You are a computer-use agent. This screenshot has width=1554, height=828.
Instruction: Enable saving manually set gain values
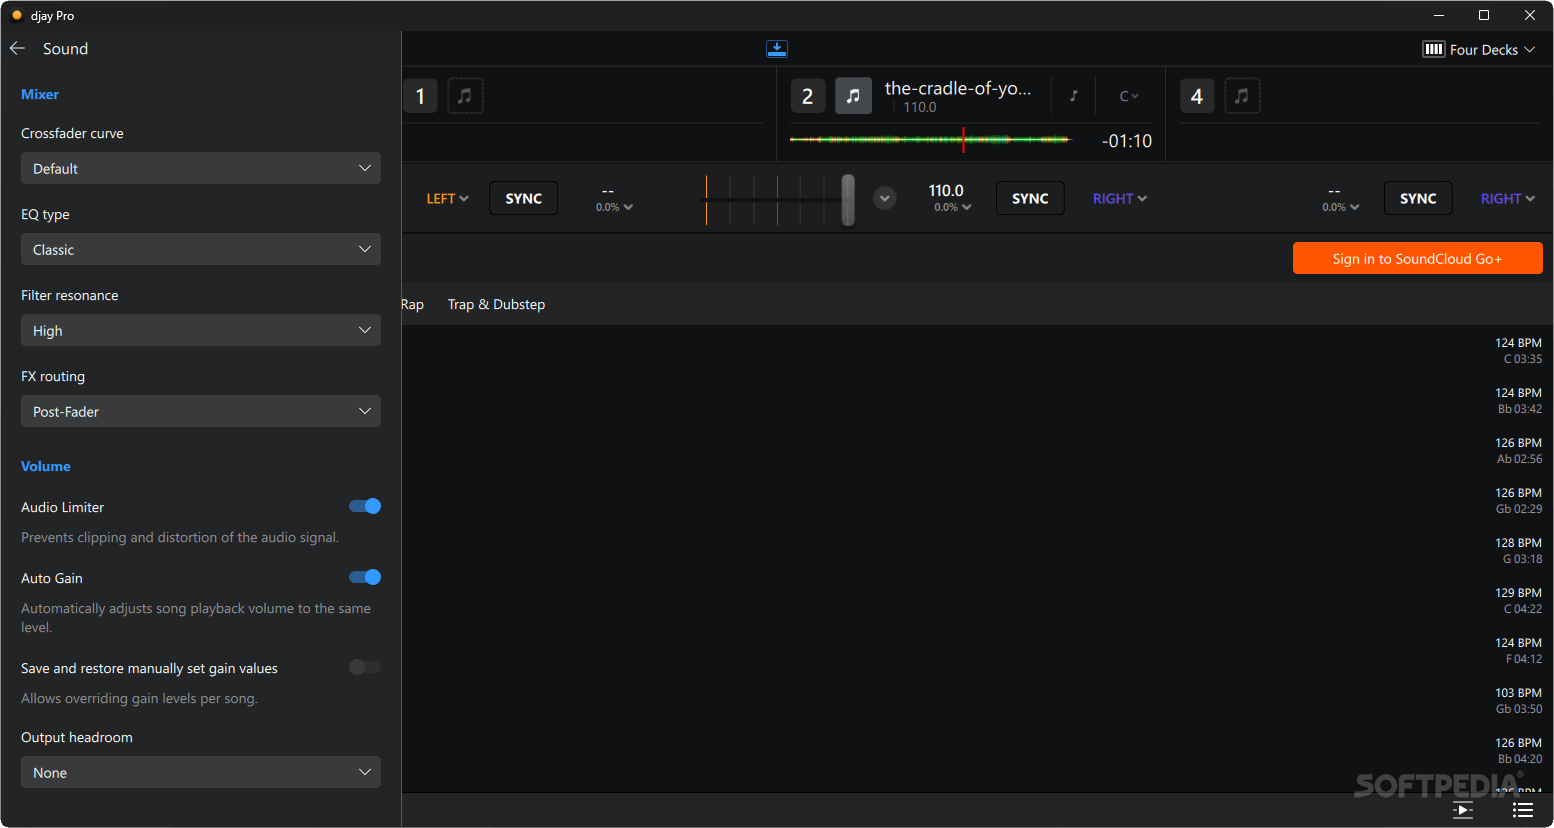pyautogui.click(x=364, y=667)
